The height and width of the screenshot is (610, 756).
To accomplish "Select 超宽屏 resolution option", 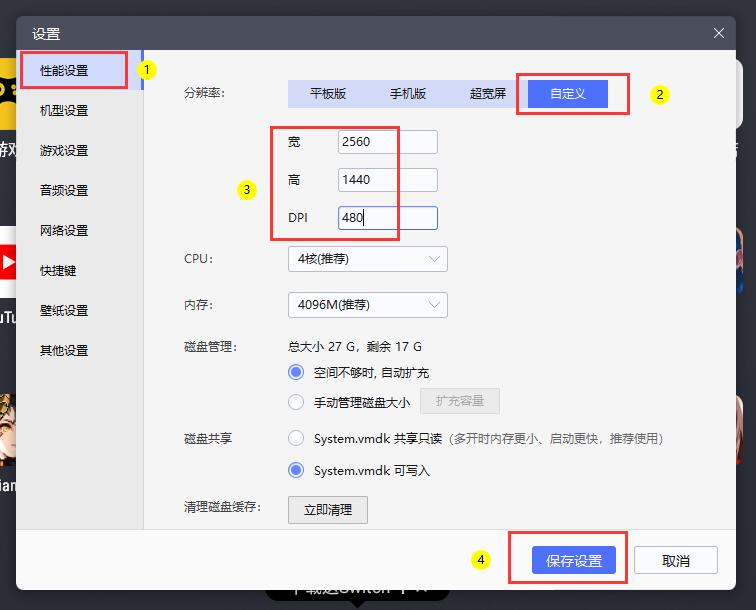I will (488, 93).
